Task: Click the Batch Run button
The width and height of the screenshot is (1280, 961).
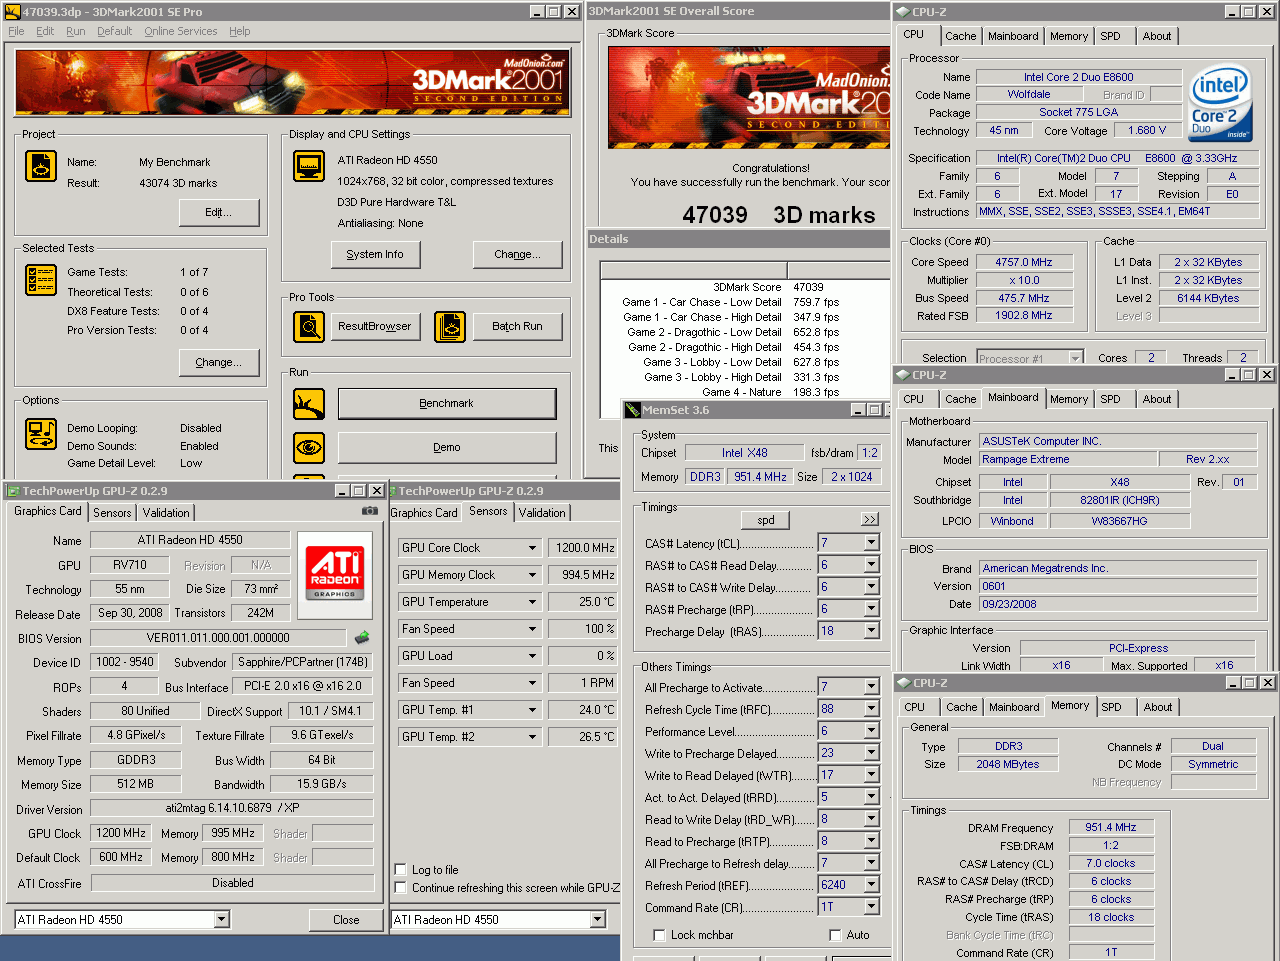Action: click(517, 326)
